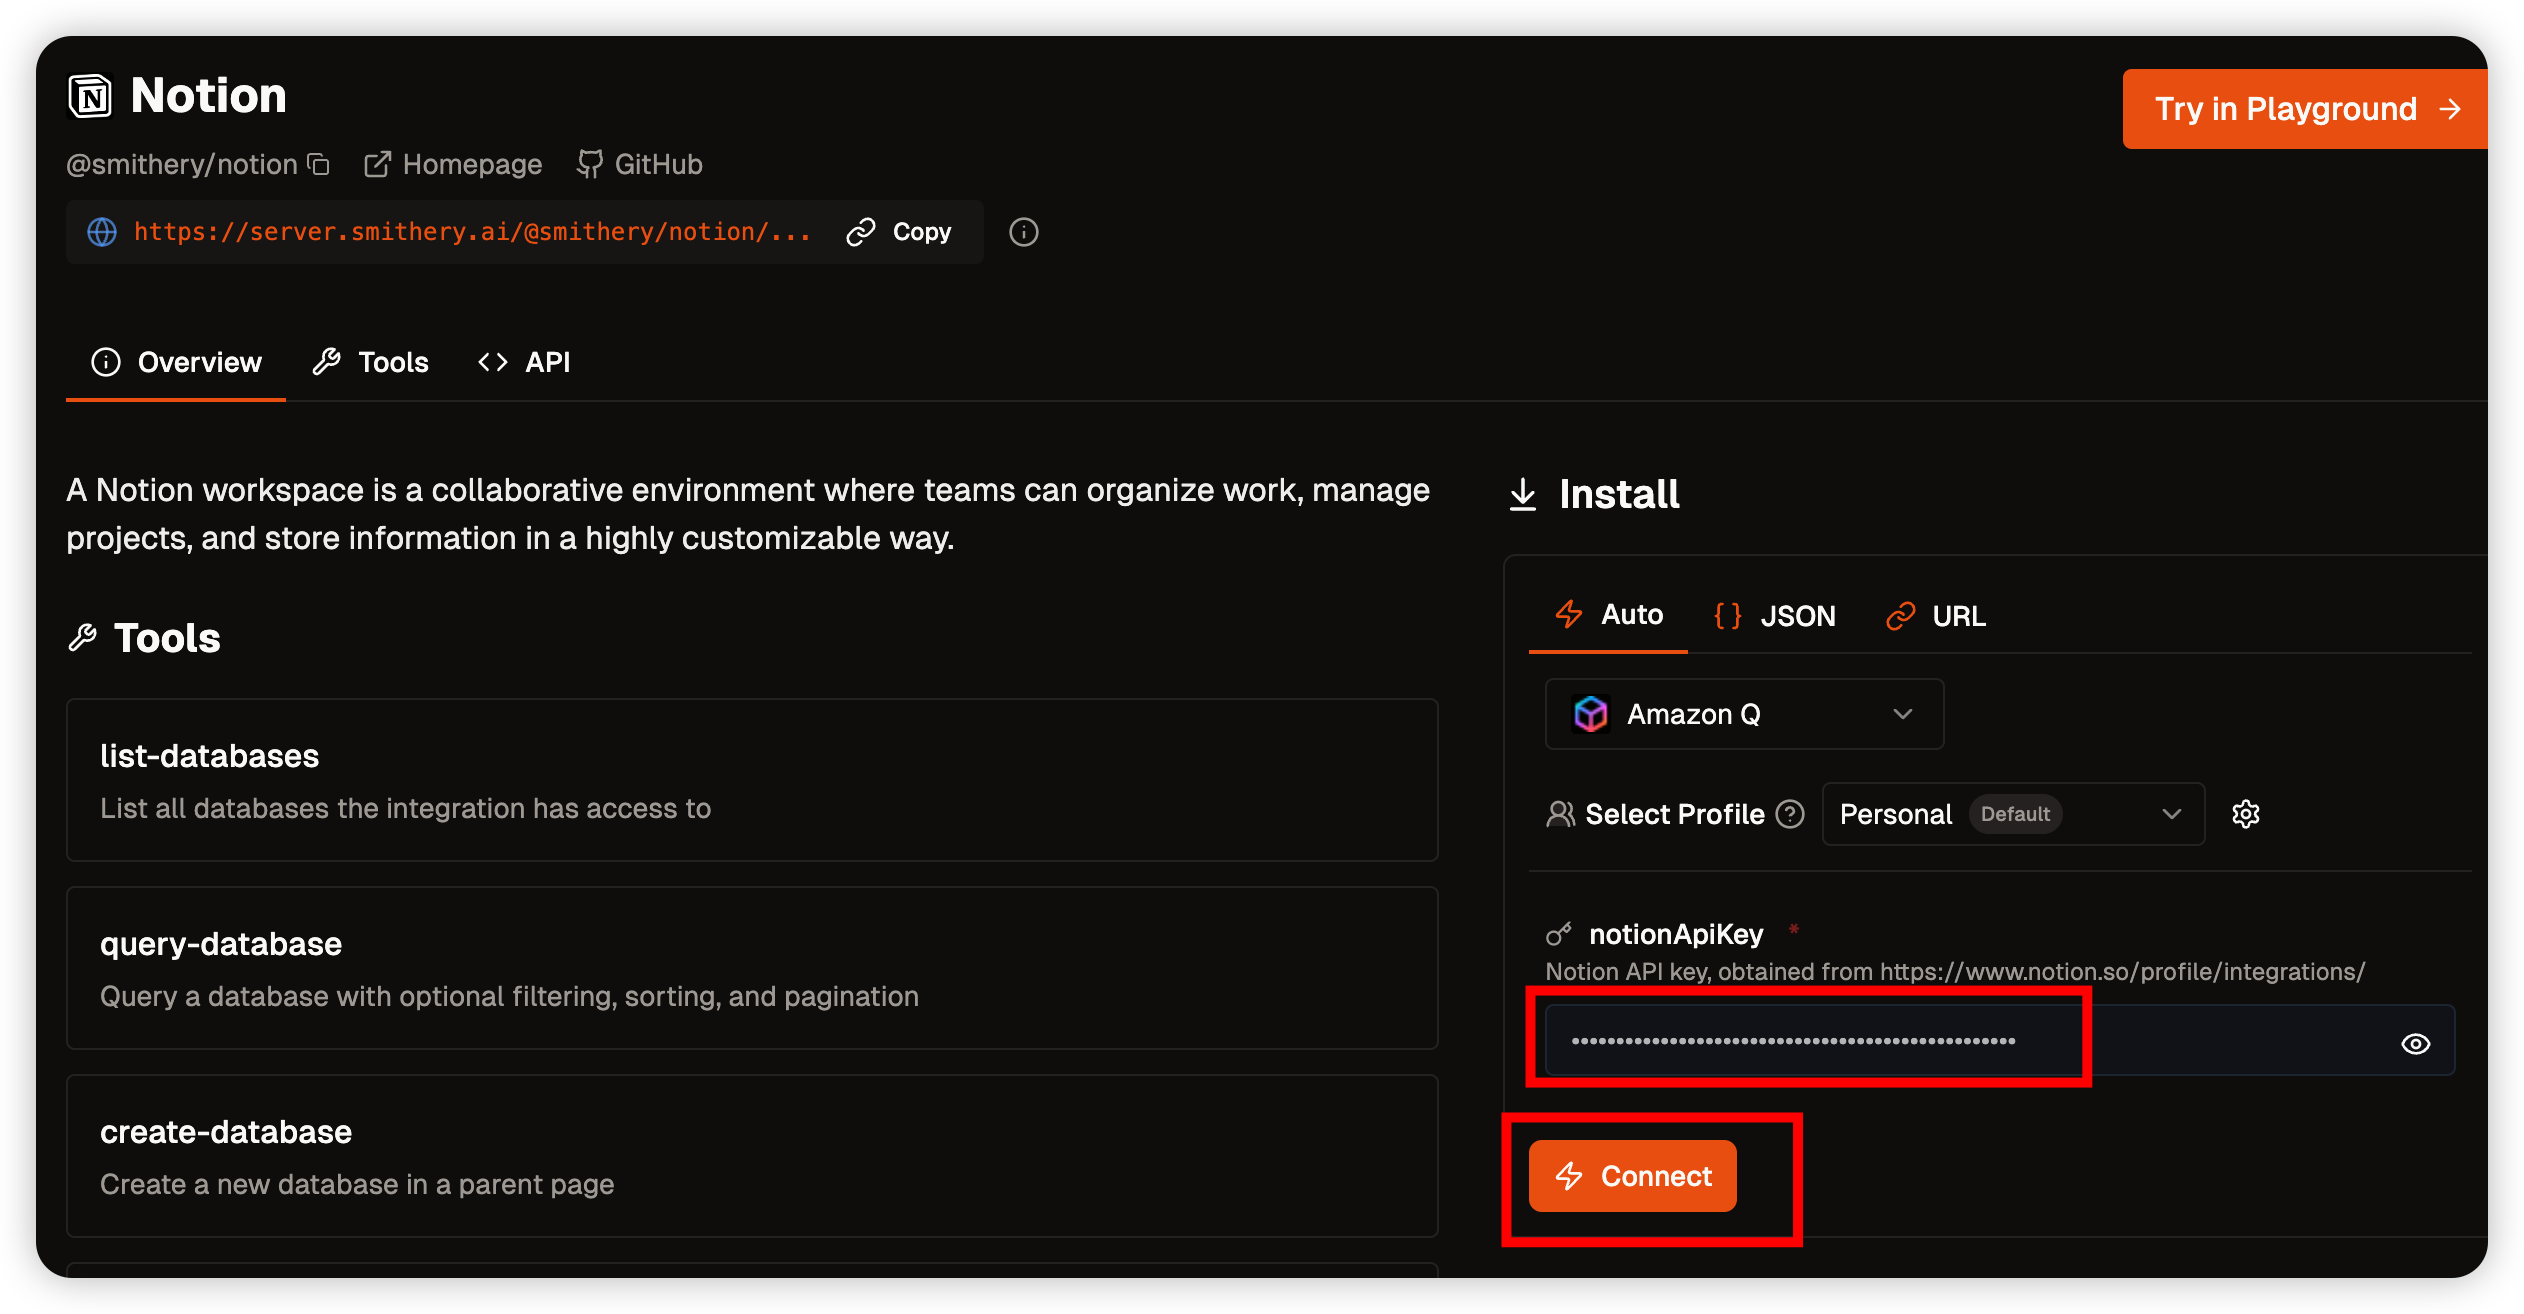Image resolution: width=2524 pixels, height=1314 pixels.
Task: Click the info icon next to Copy
Action: pyautogui.click(x=1023, y=232)
